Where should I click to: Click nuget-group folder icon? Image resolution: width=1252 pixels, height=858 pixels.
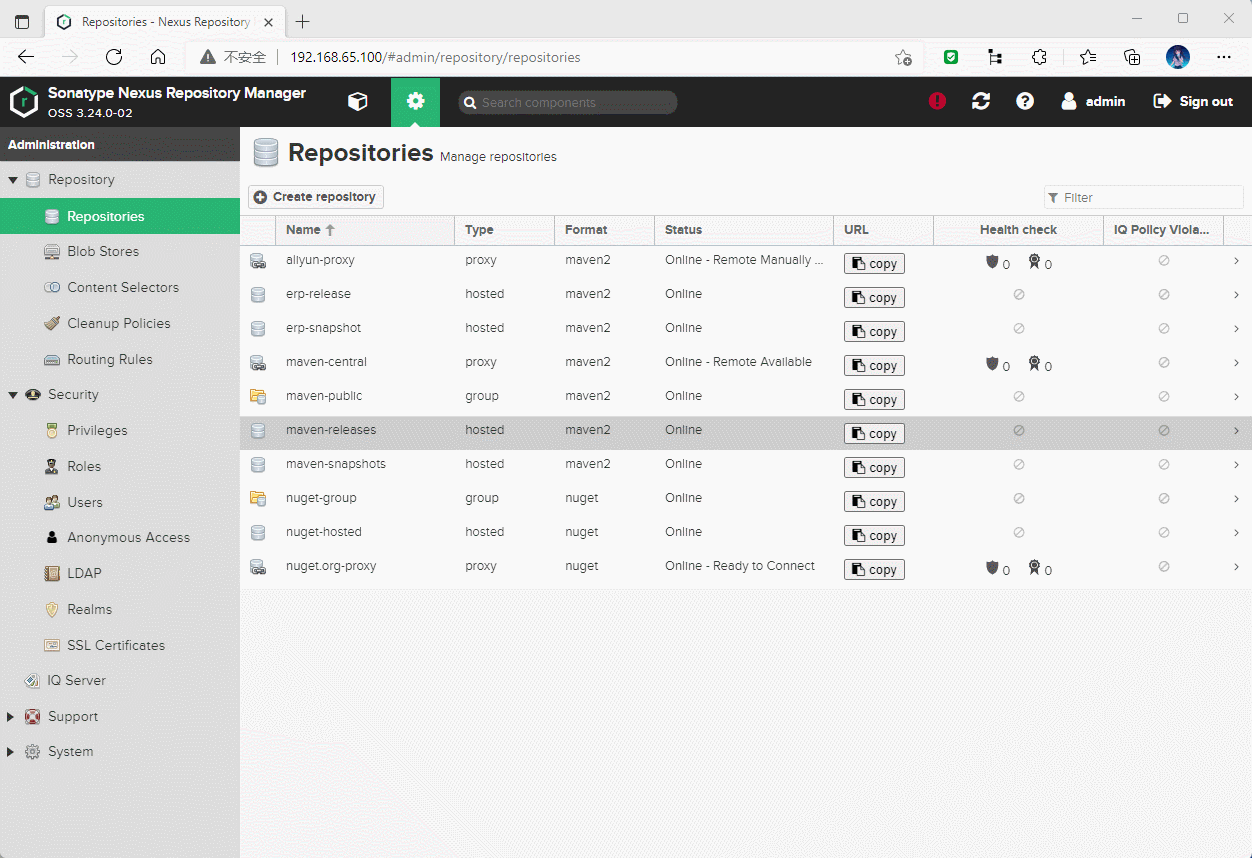click(x=258, y=499)
